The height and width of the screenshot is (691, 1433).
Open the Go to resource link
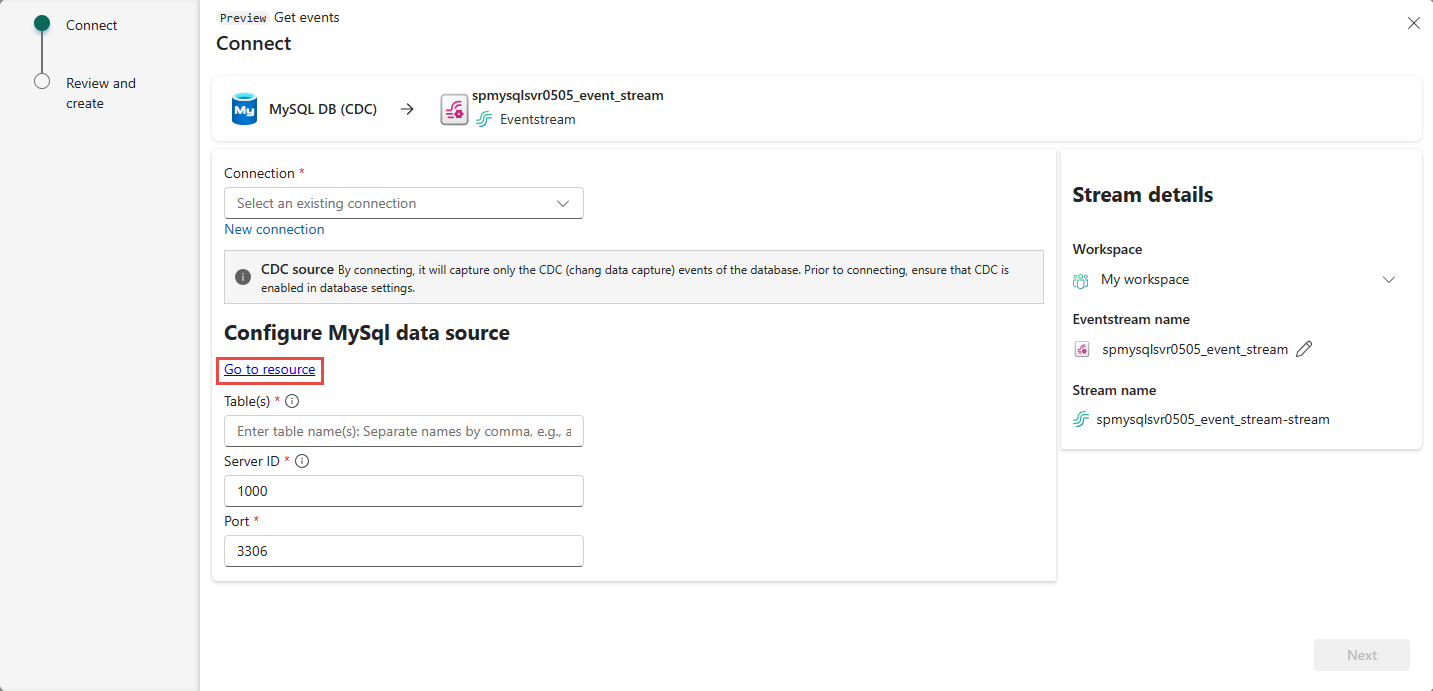point(270,369)
